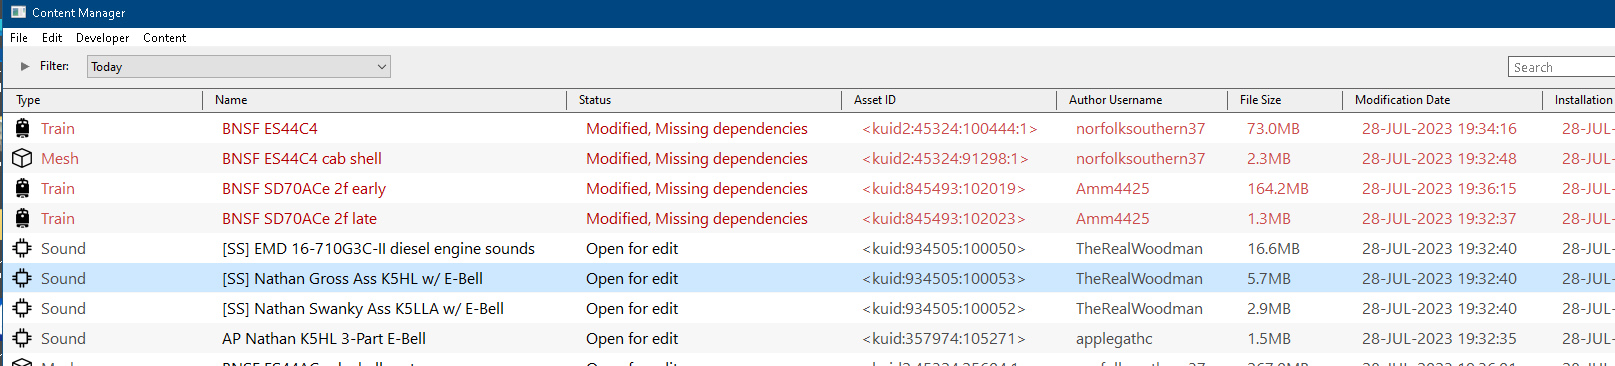Click asset ID <kuid:845493:102023>

(944, 218)
